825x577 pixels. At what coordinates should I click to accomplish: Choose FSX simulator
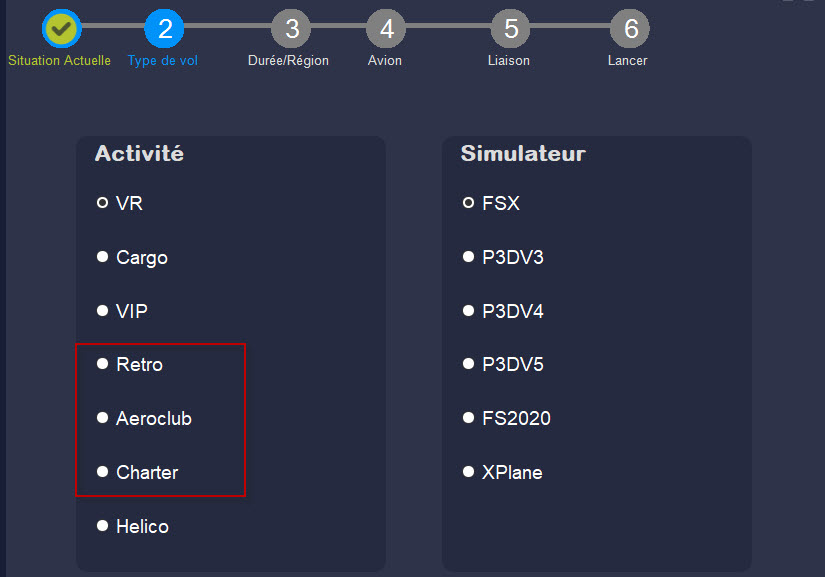(468, 203)
